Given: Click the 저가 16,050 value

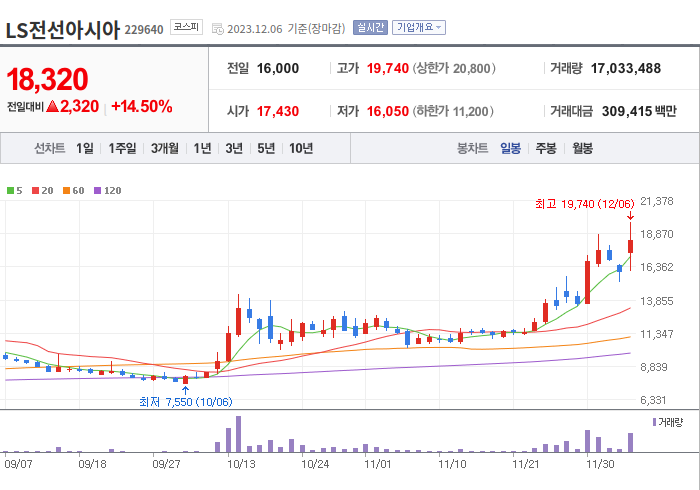Looking at the screenshot, I should coord(388,111).
